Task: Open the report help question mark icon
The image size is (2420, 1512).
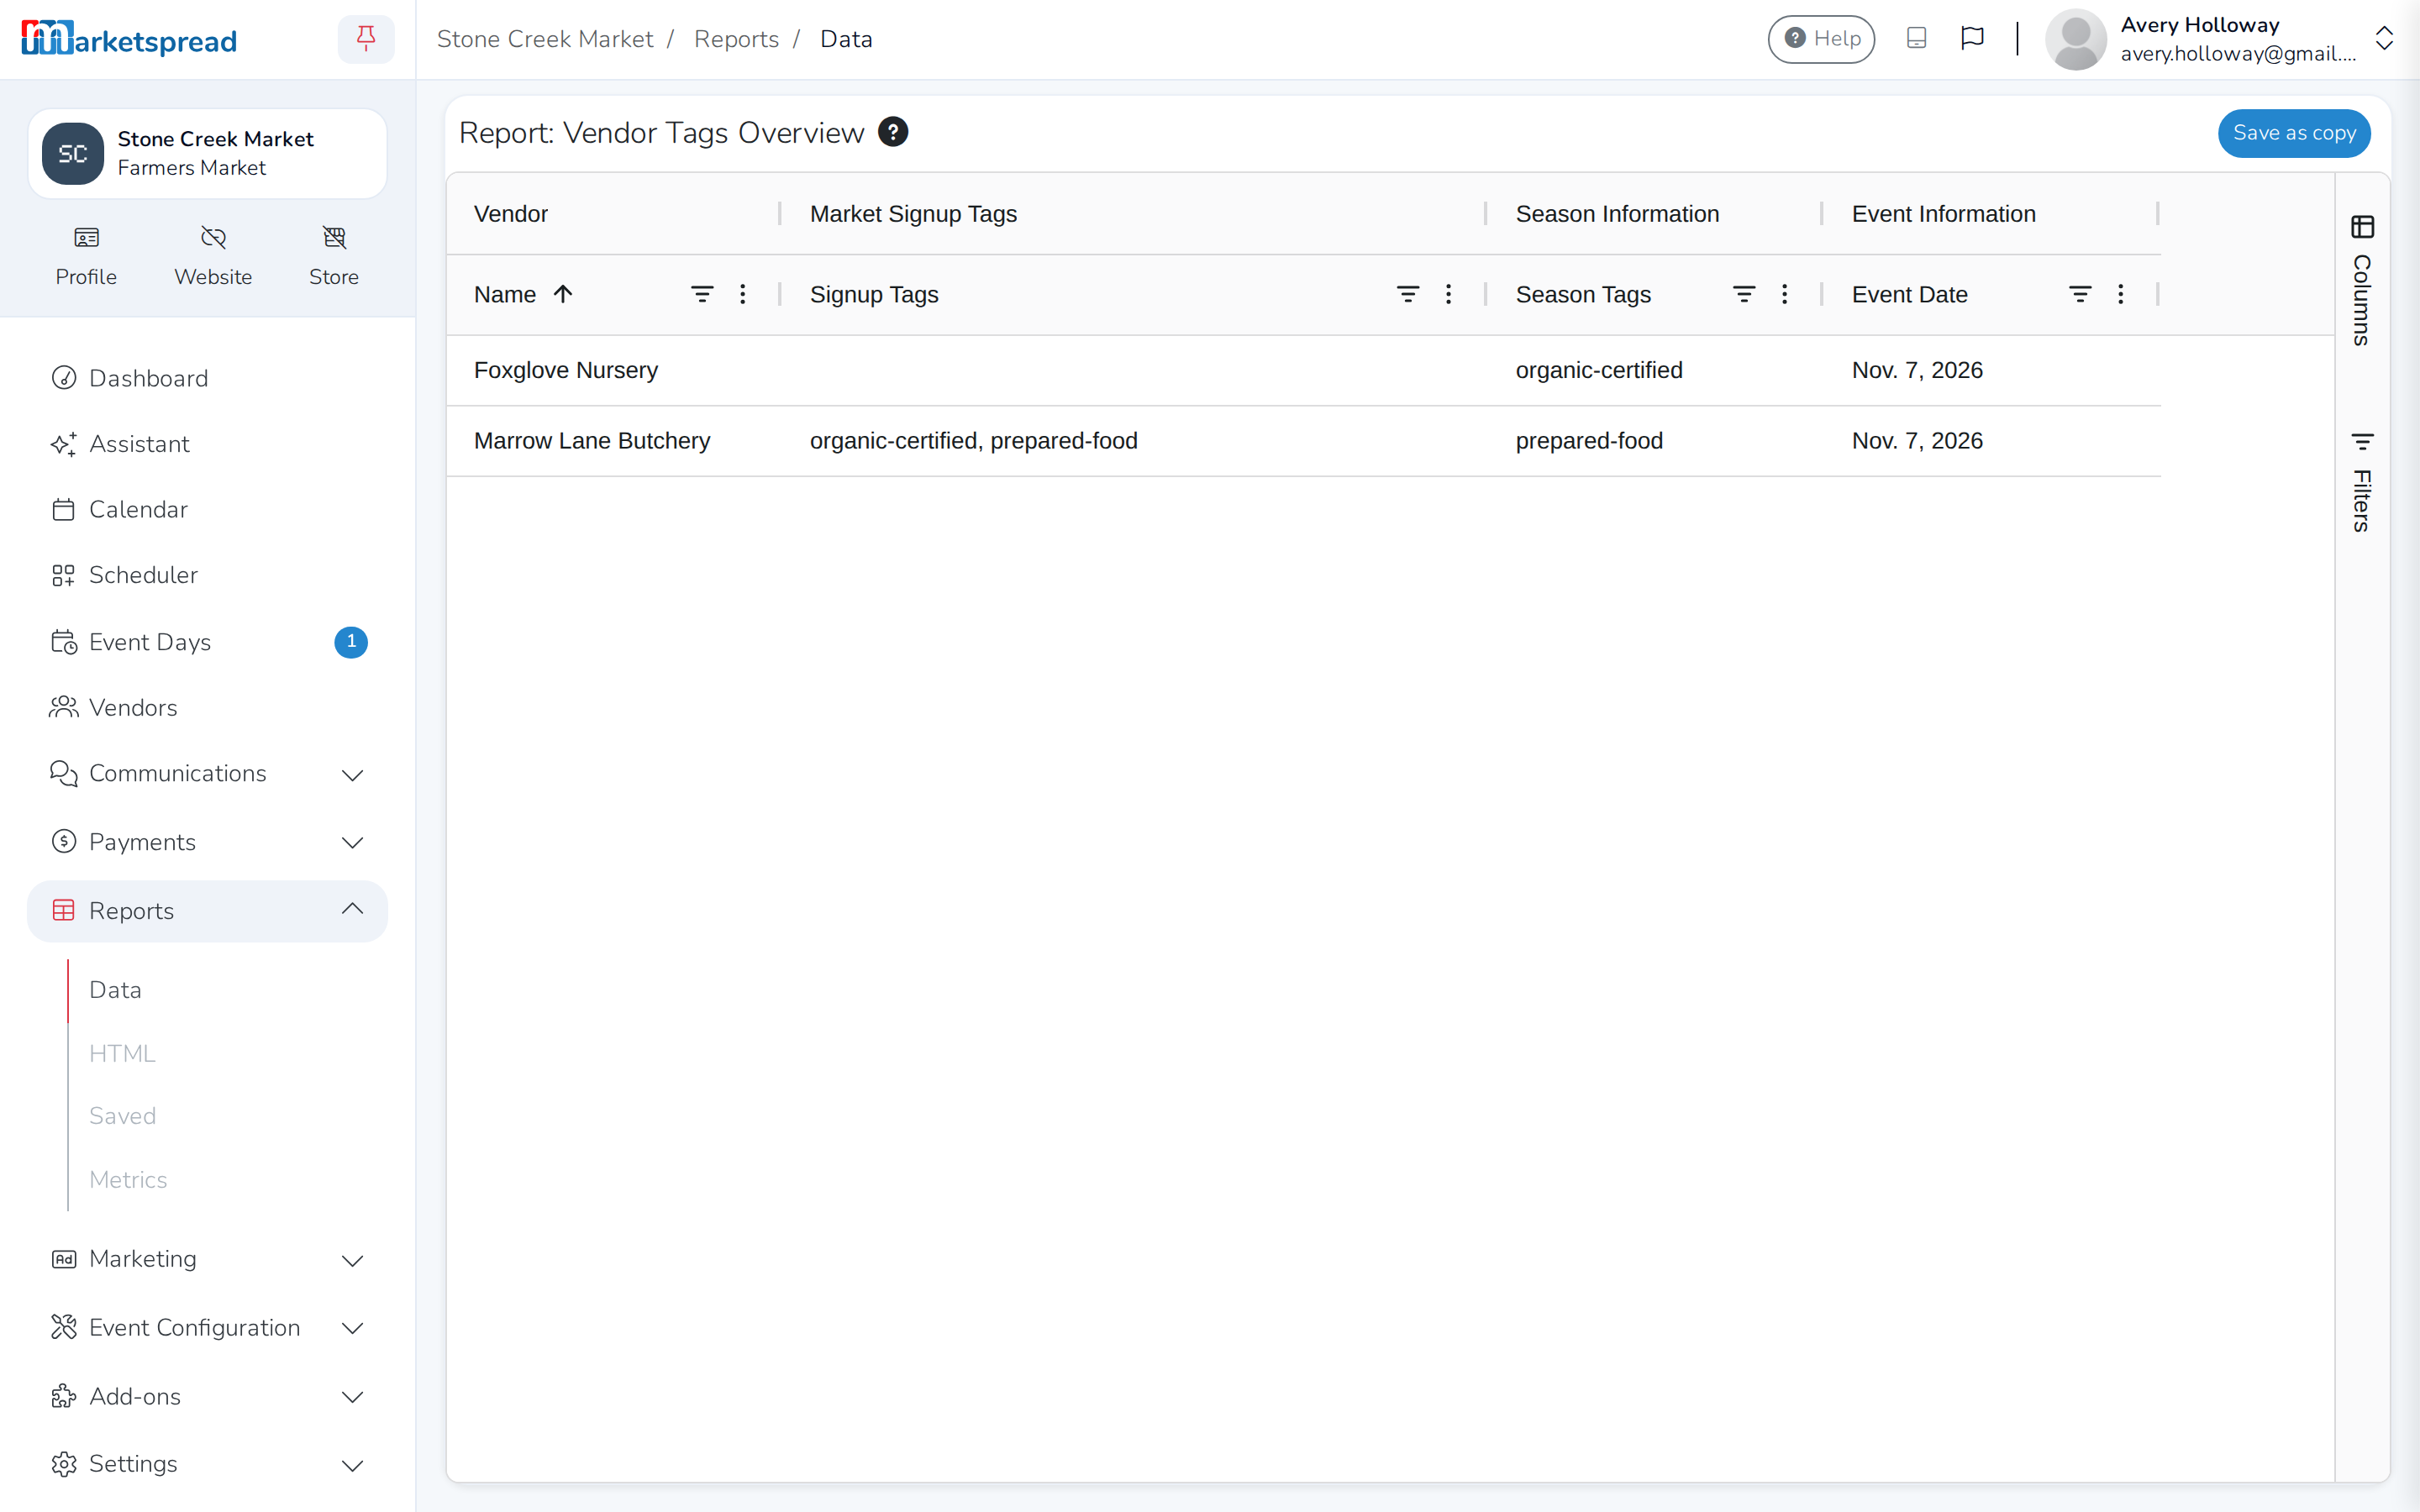Action: click(x=893, y=132)
